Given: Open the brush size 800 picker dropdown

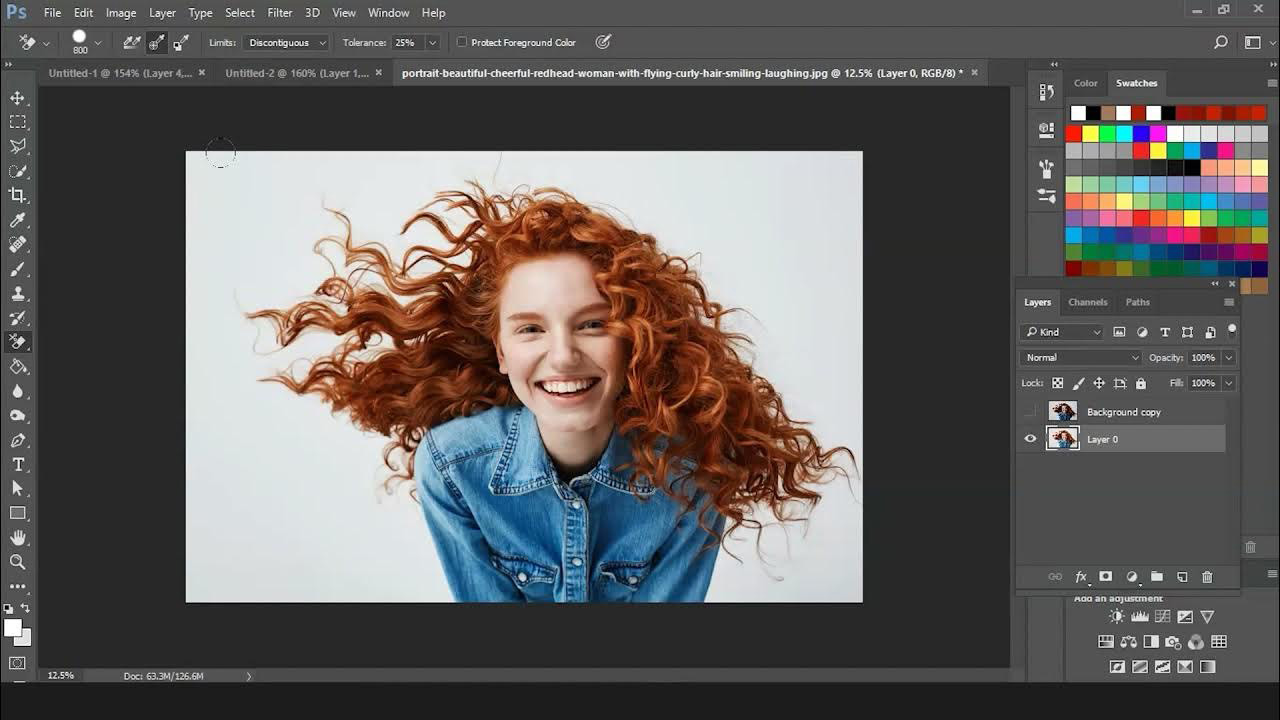Looking at the screenshot, I should click(x=98, y=42).
